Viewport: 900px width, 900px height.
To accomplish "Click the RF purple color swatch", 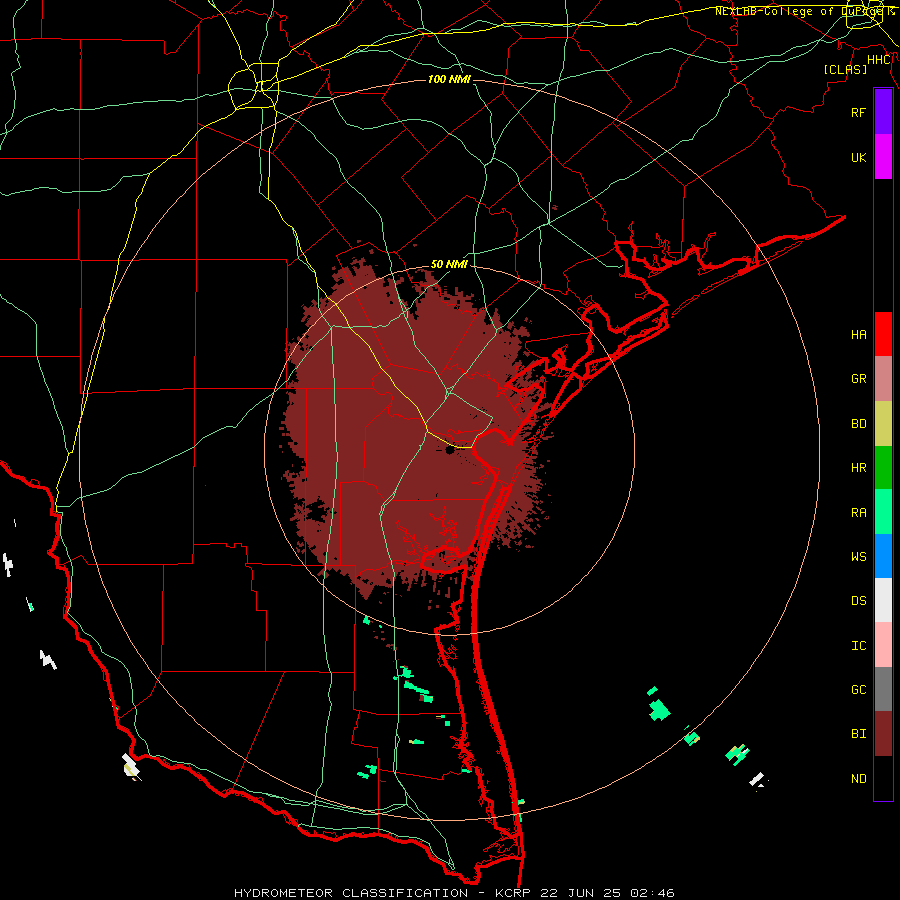I will pyautogui.click(x=883, y=112).
